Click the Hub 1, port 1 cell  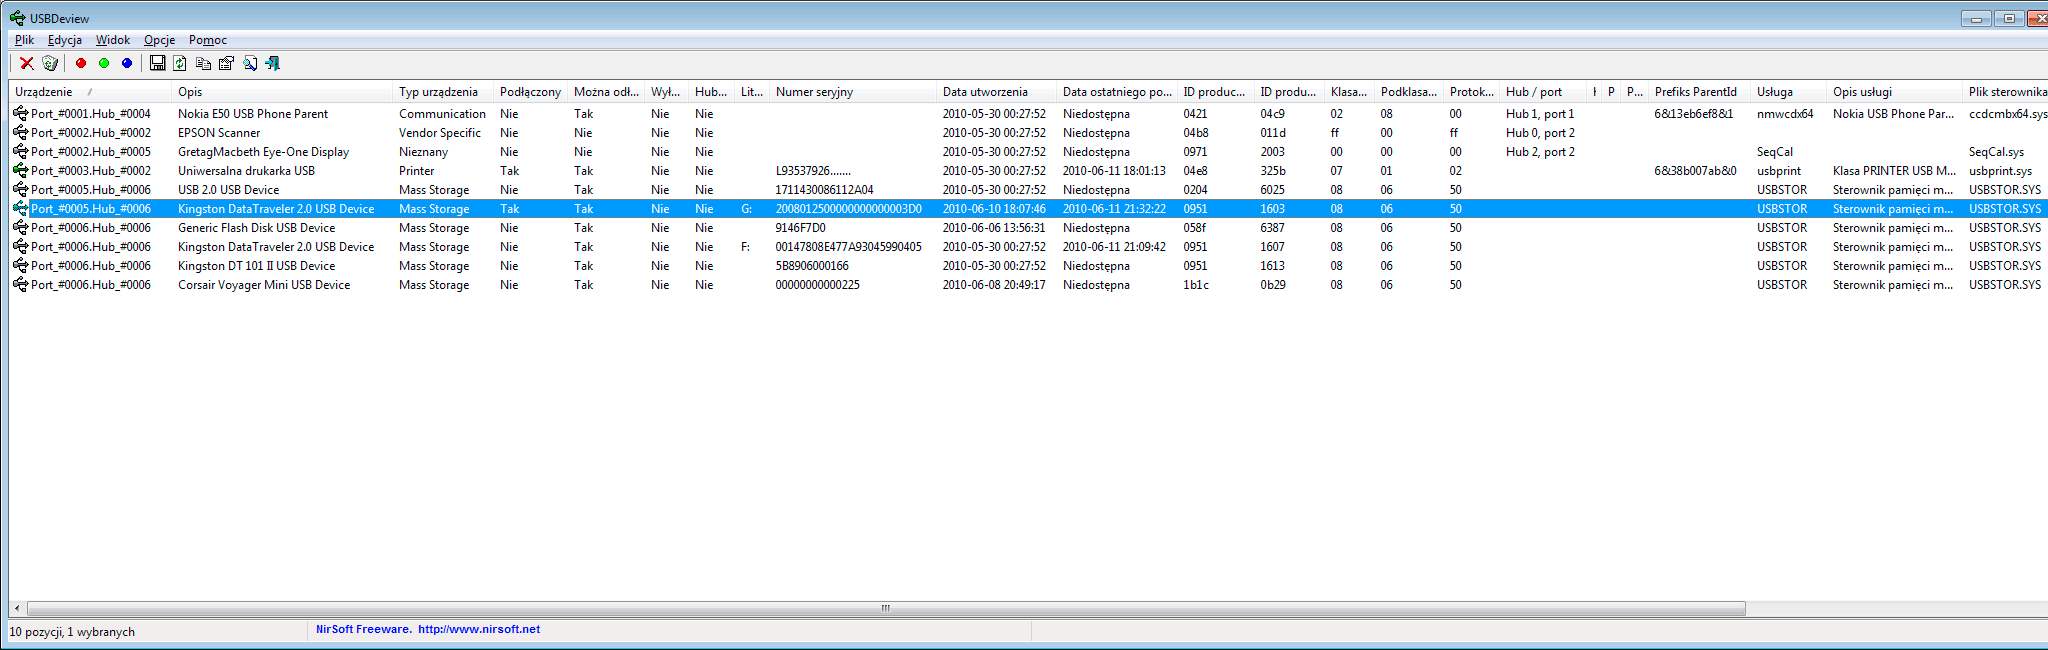coord(1540,114)
